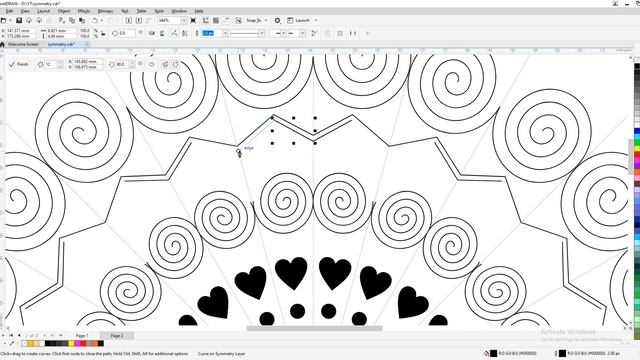This screenshot has width=640, height=360.
Task: Click the Show rulers icon
Action: 206,20
